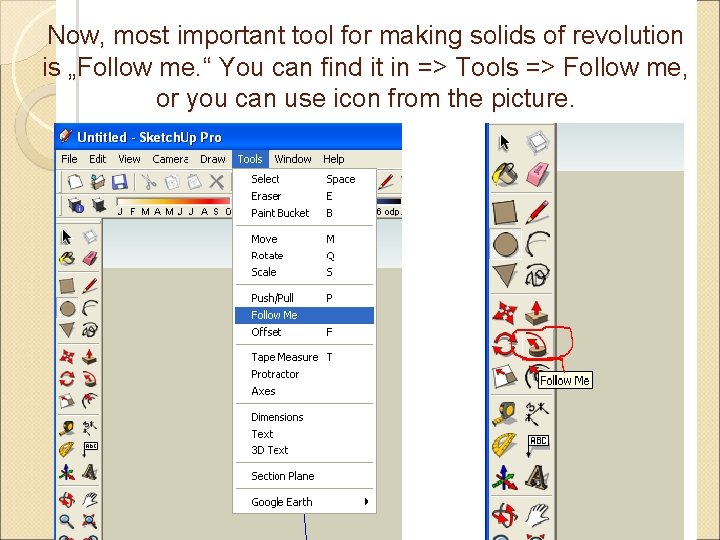Open the Draw menu

[x=213, y=159]
